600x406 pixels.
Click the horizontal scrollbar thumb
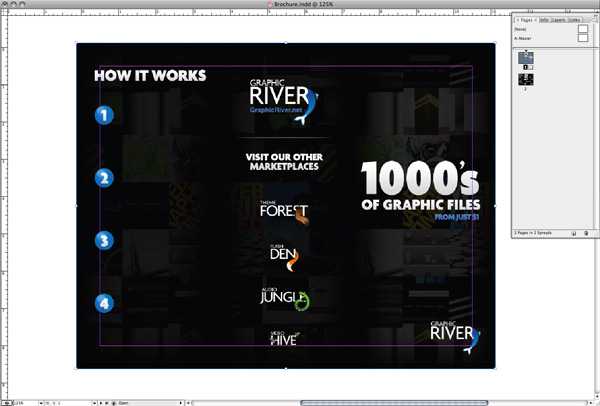(394, 403)
